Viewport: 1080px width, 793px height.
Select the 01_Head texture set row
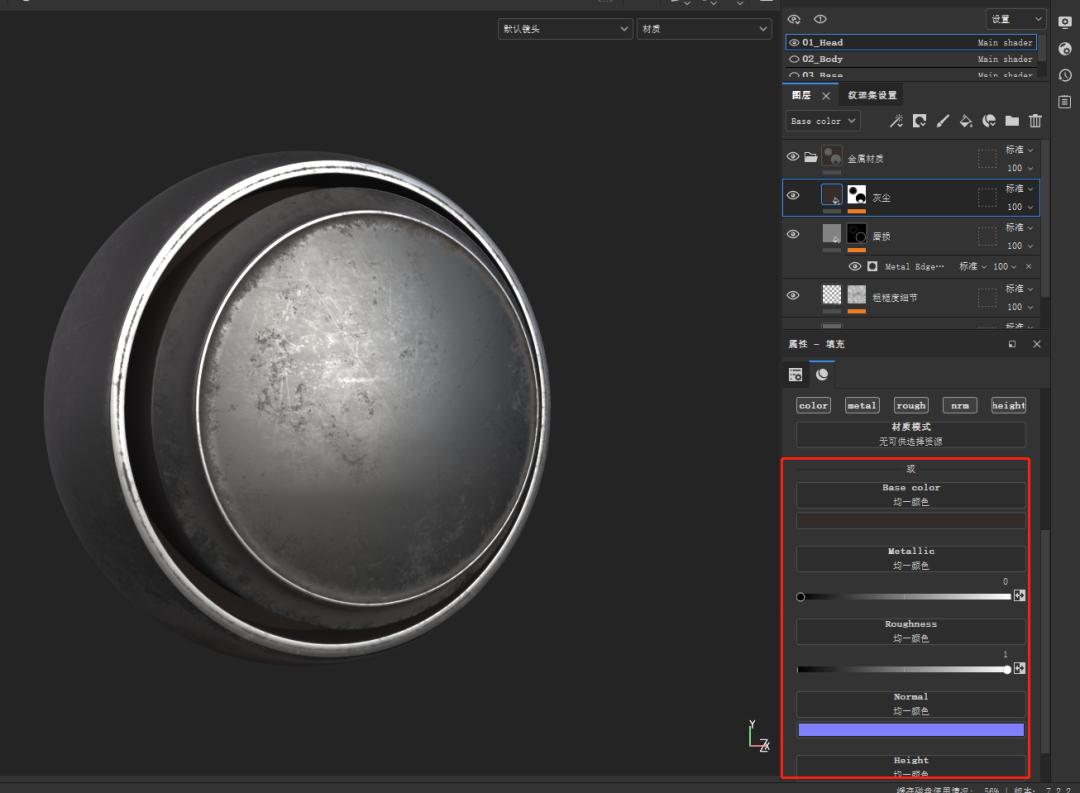(911, 43)
